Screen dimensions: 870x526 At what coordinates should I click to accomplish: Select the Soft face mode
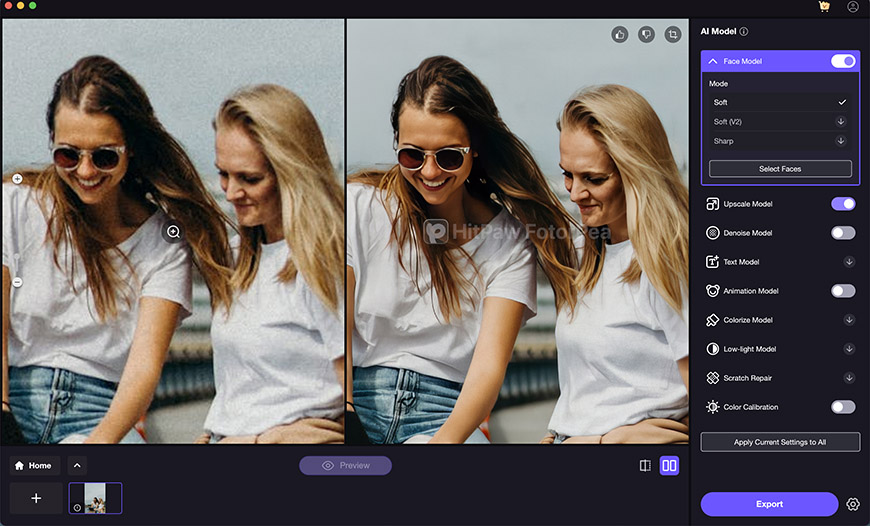pos(780,102)
